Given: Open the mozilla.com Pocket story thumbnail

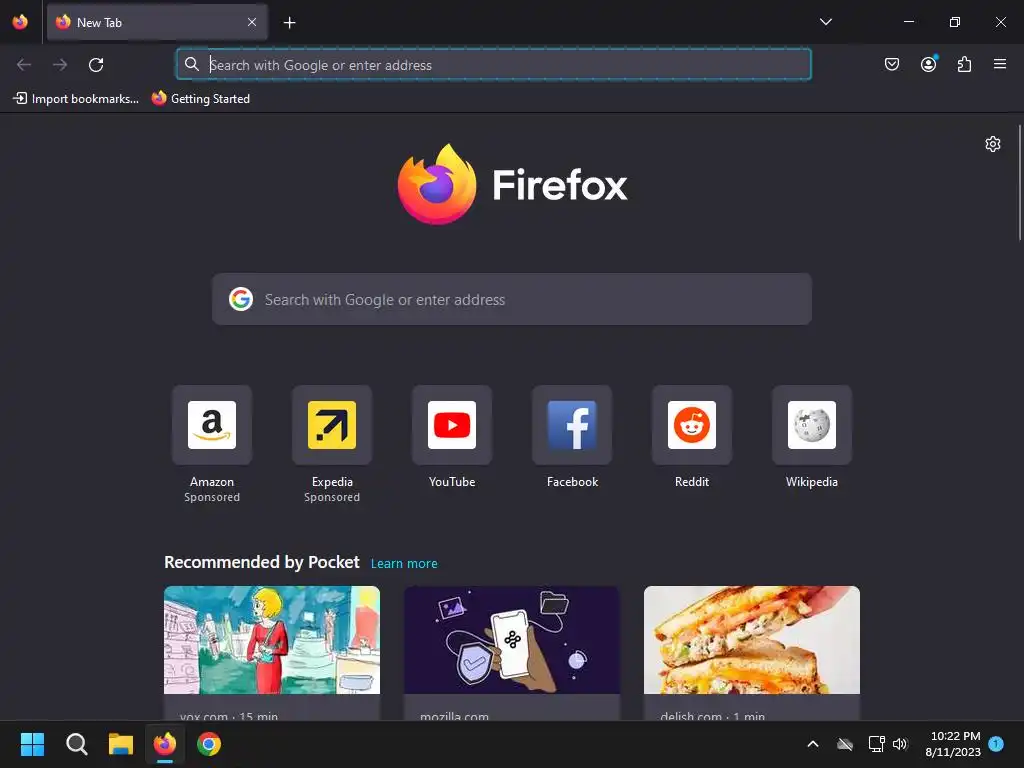Looking at the screenshot, I should pos(512,640).
